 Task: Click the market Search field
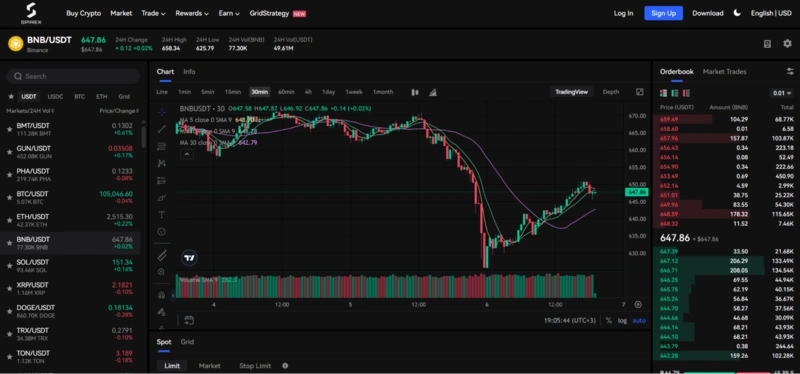pyautogui.click(x=73, y=77)
